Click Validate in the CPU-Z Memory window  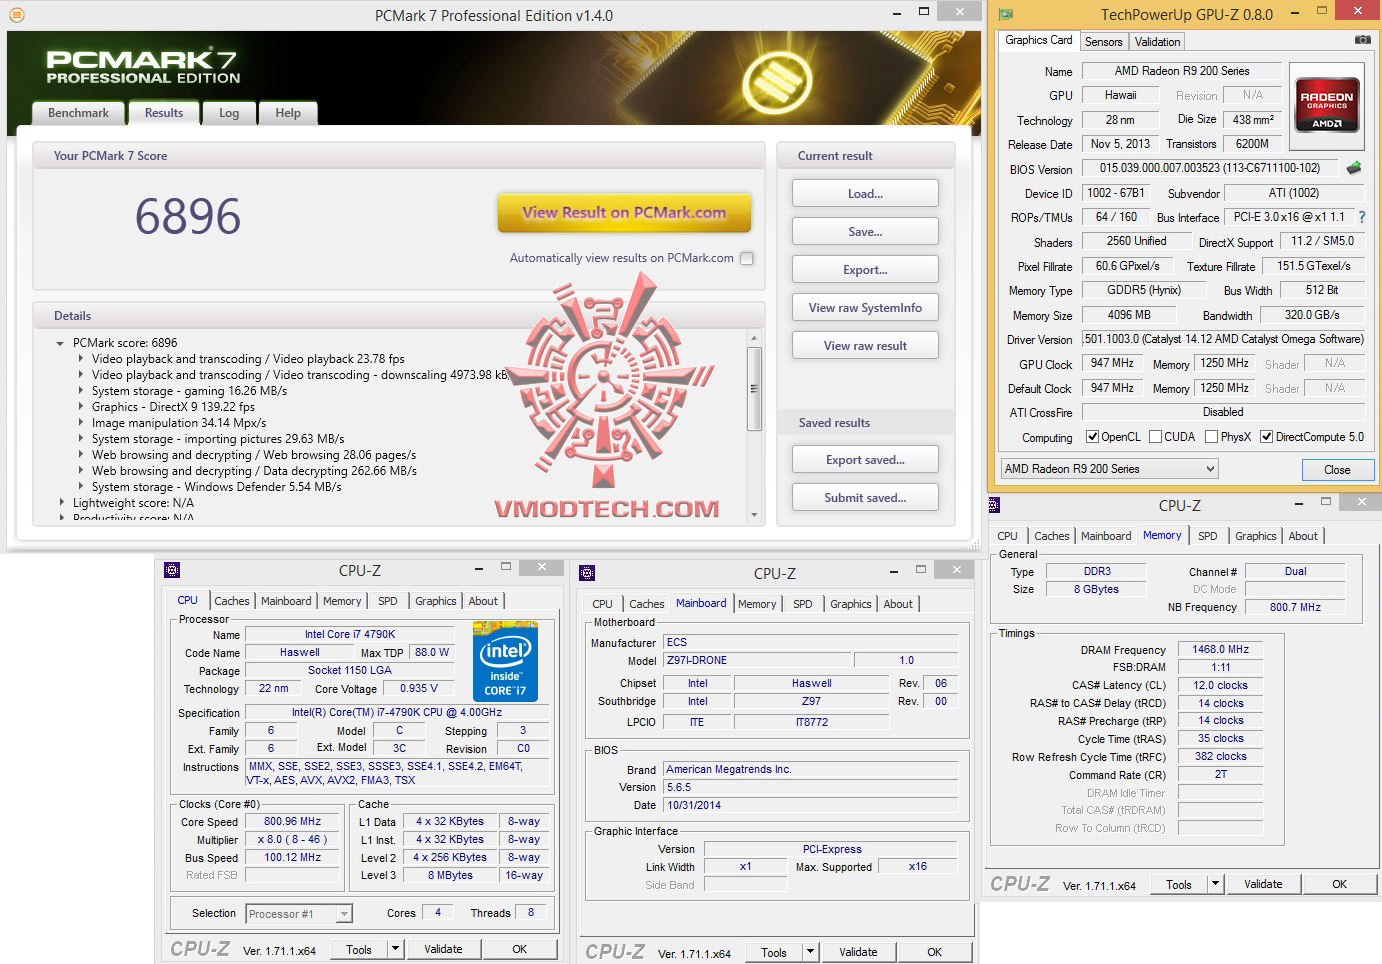[x=1263, y=884]
